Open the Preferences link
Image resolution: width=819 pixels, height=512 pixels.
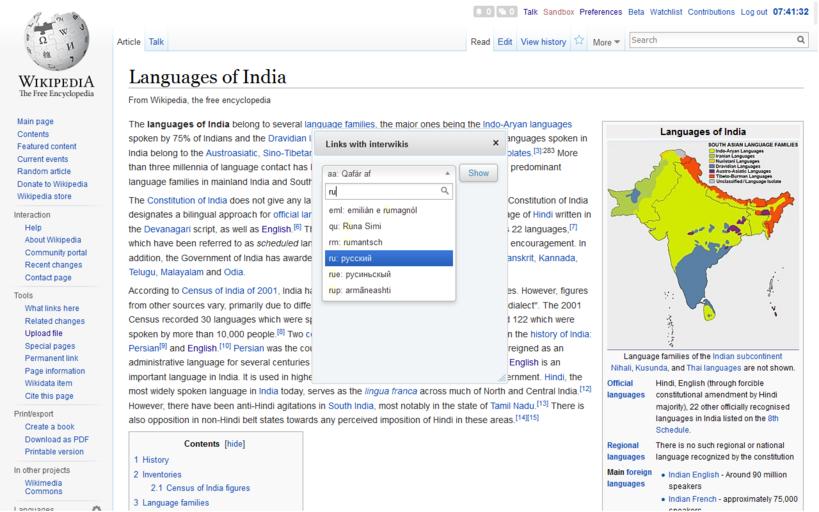600,12
